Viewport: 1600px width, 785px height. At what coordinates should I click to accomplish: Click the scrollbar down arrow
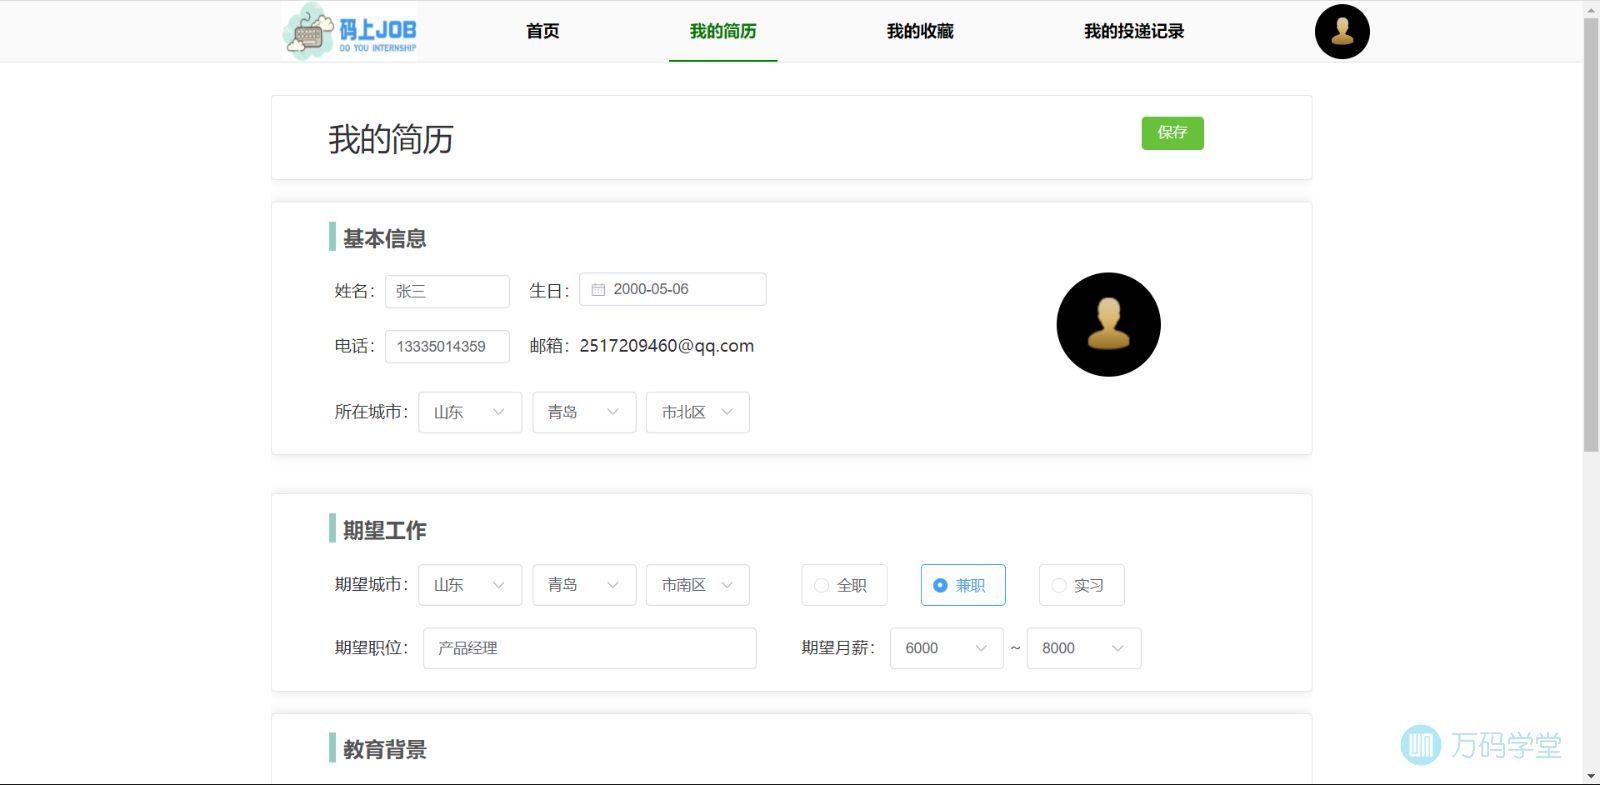click(x=1591, y=776)
